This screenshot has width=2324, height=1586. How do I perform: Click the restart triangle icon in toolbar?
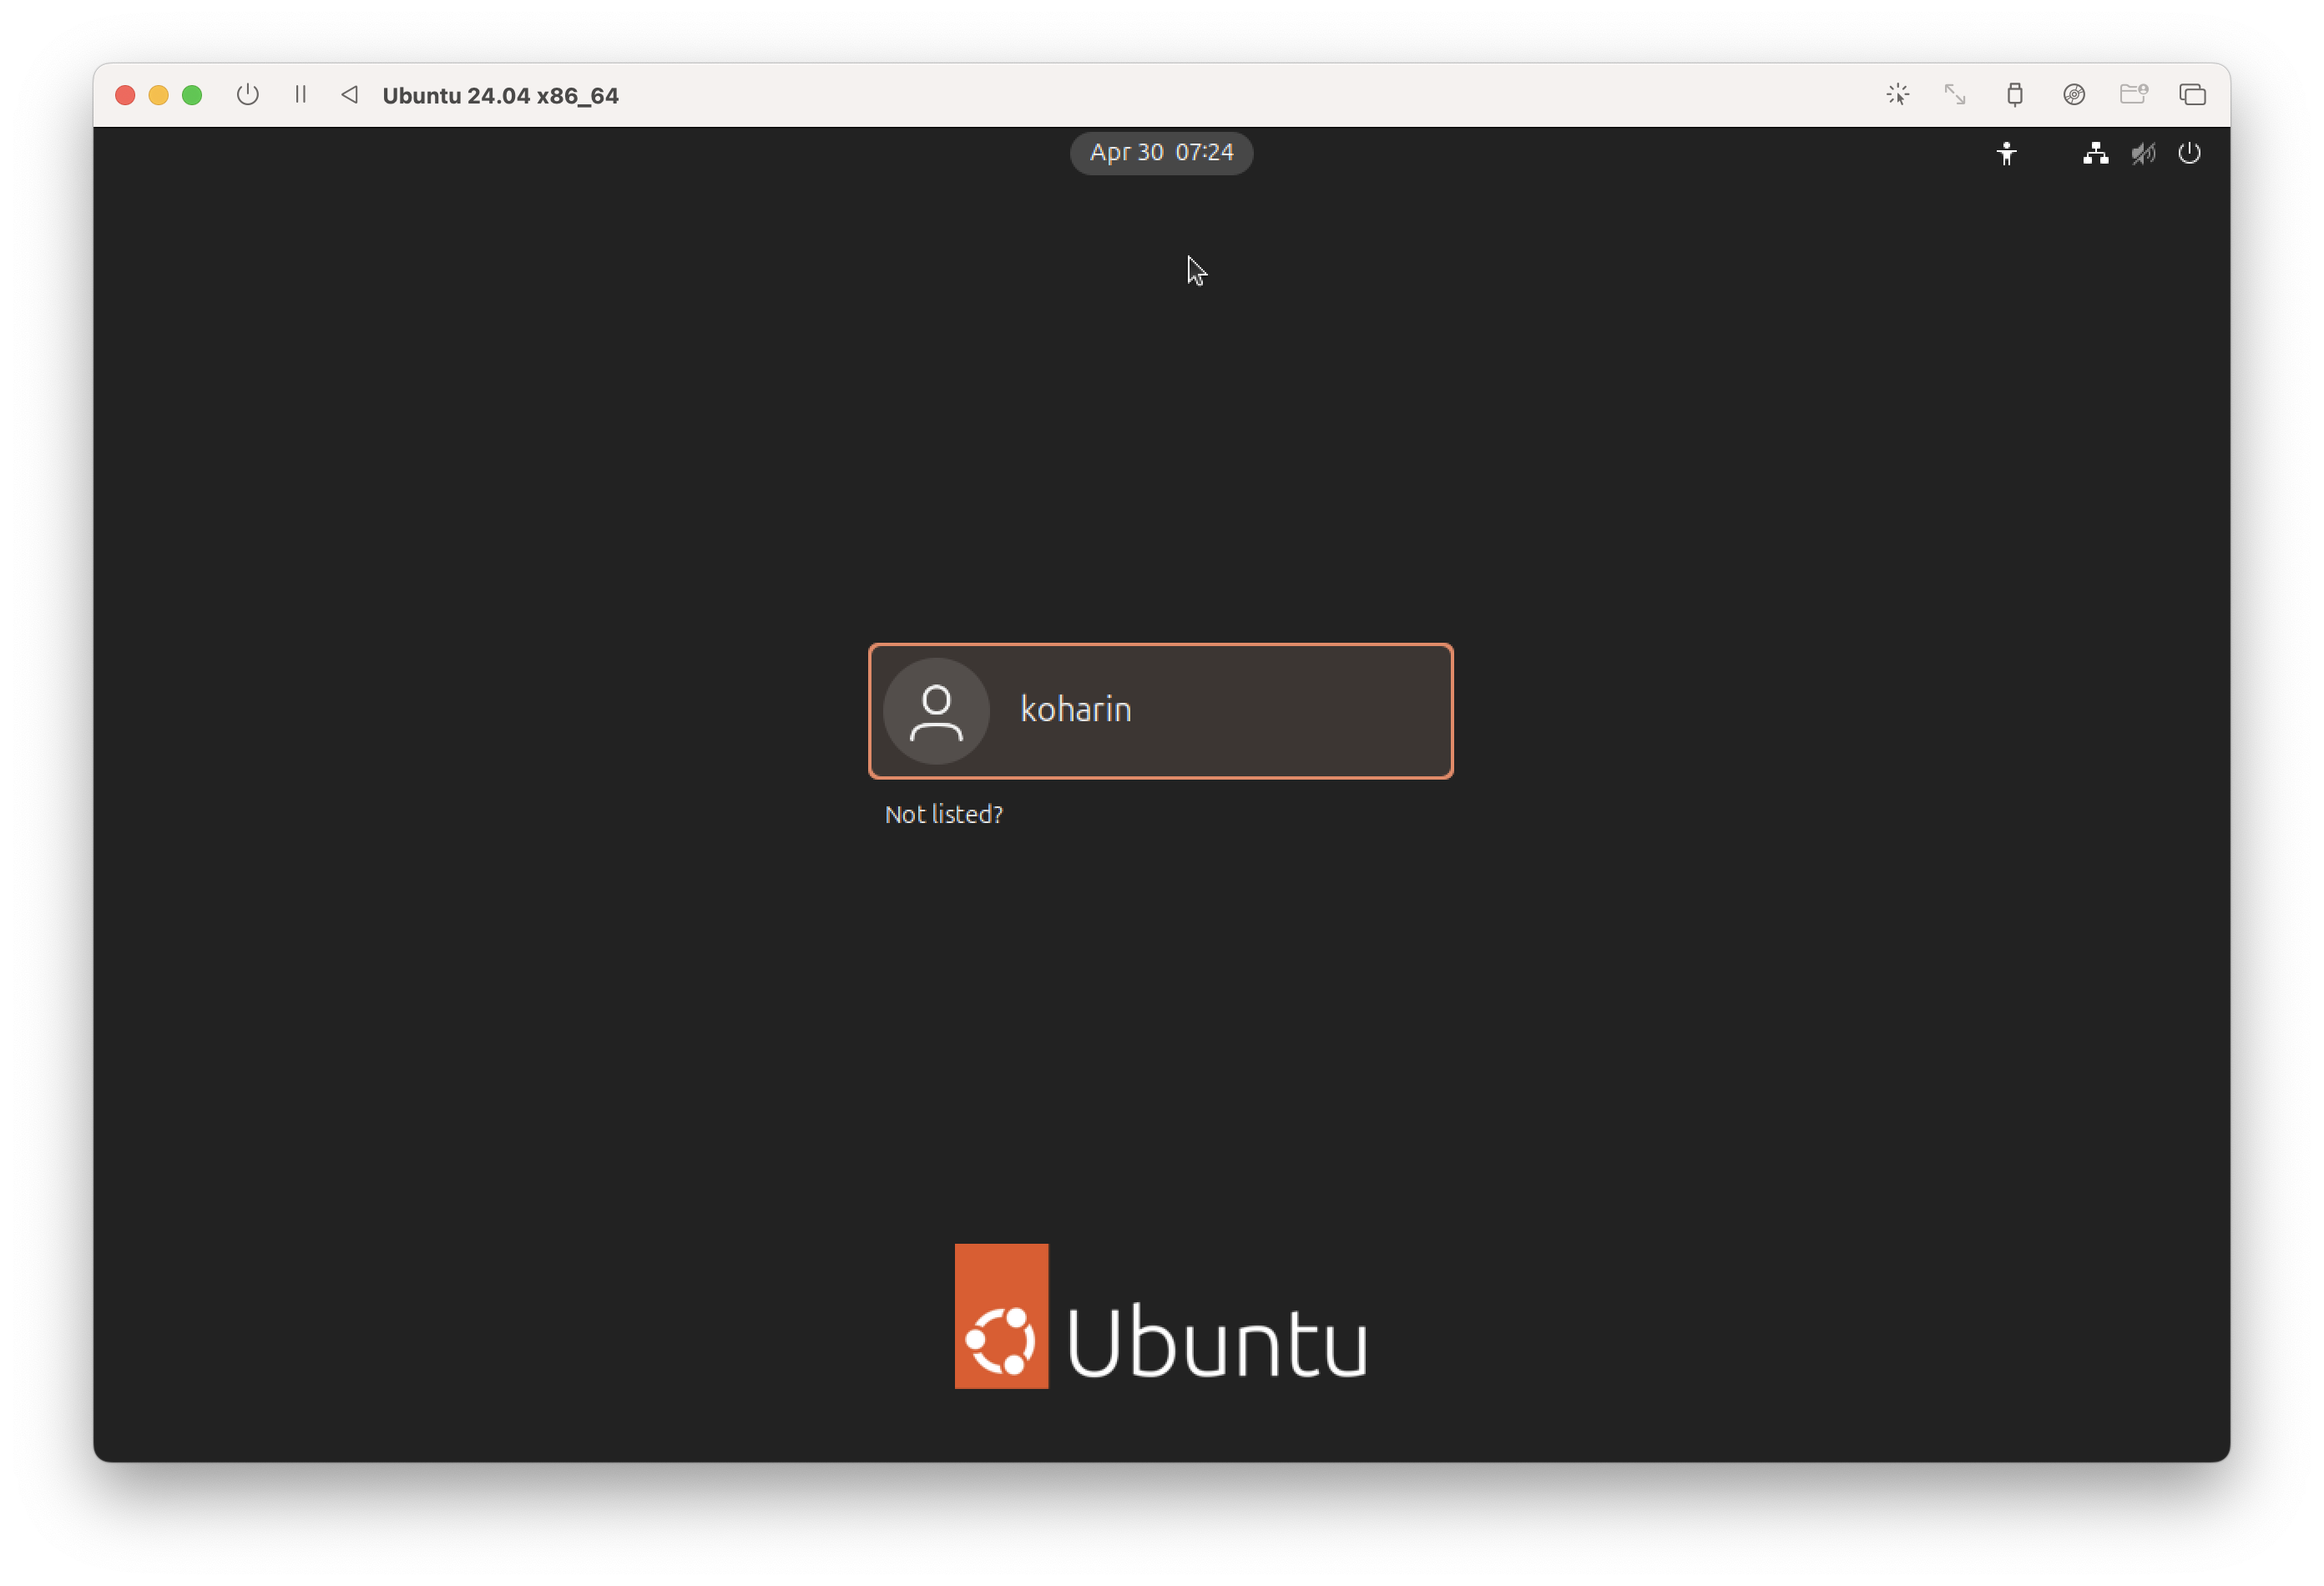349,95
